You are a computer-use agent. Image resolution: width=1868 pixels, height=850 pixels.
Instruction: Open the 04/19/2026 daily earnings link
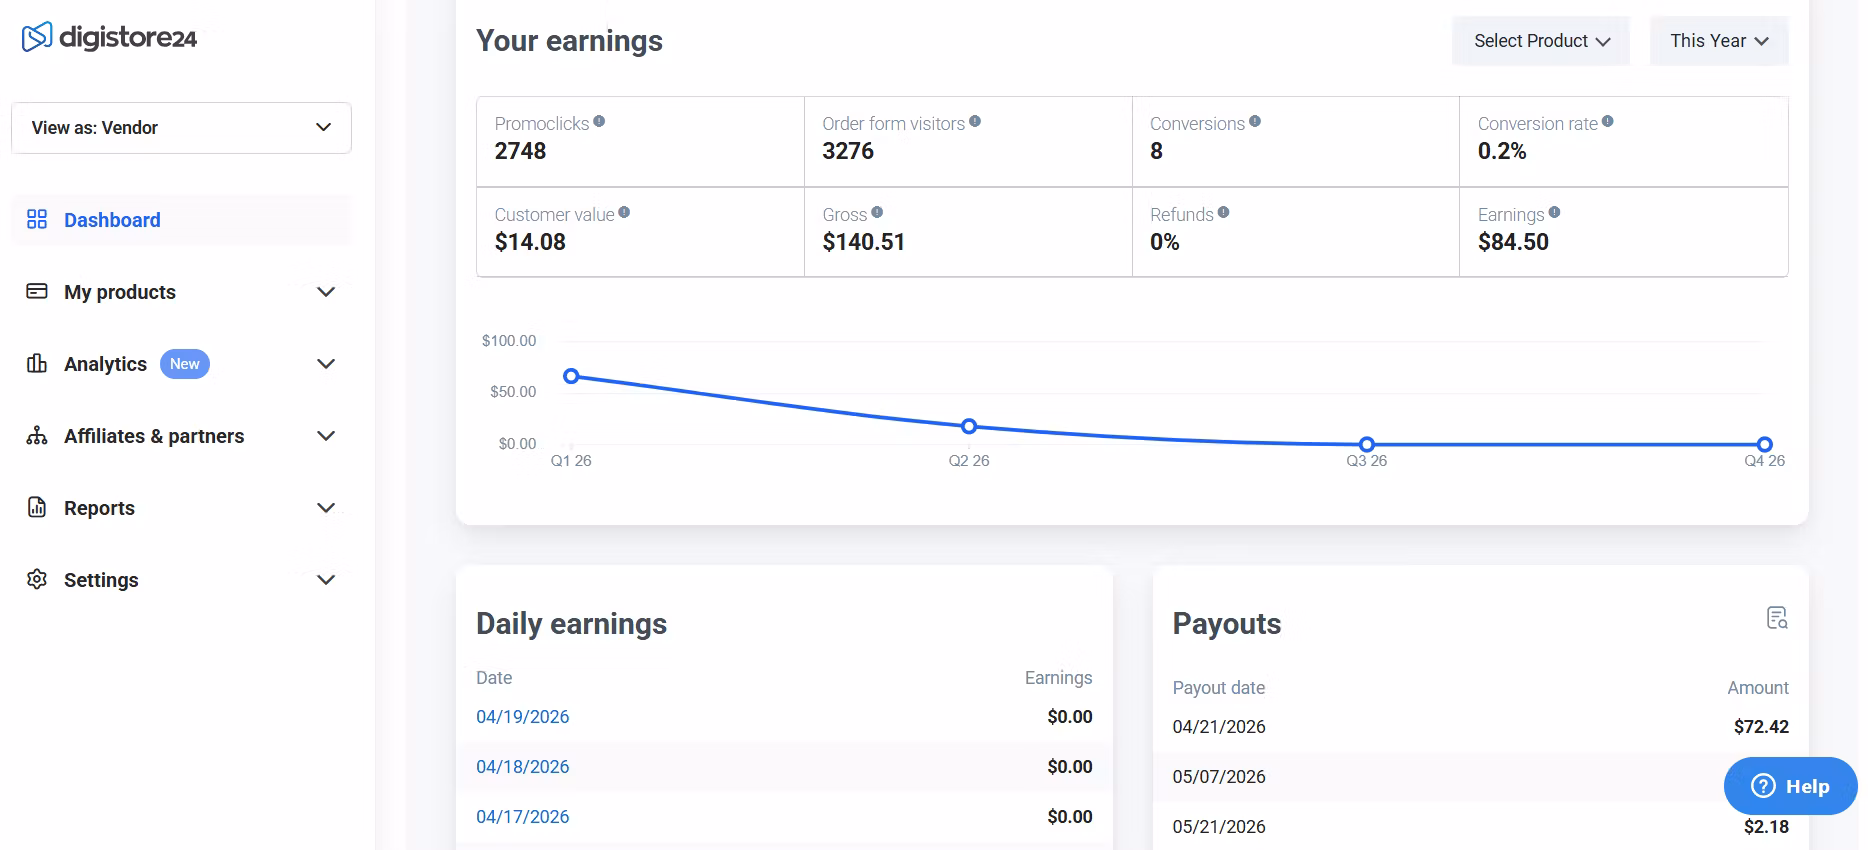[522, 717]
